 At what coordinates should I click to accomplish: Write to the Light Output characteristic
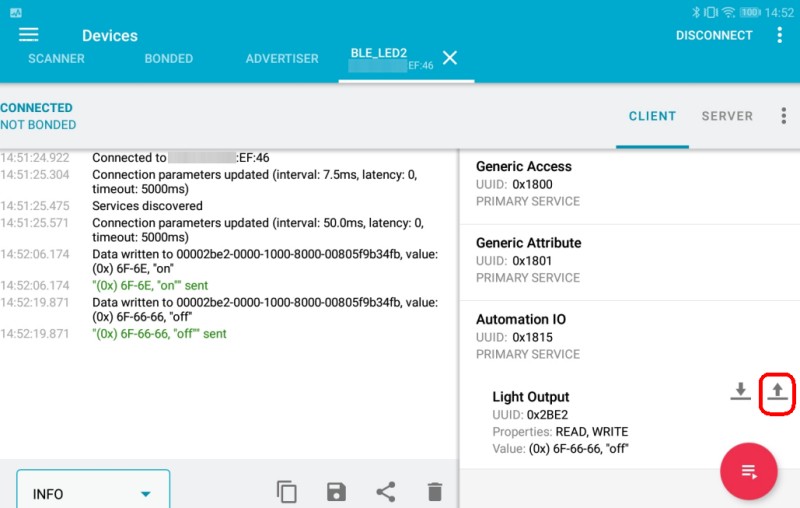click(777, 392)
